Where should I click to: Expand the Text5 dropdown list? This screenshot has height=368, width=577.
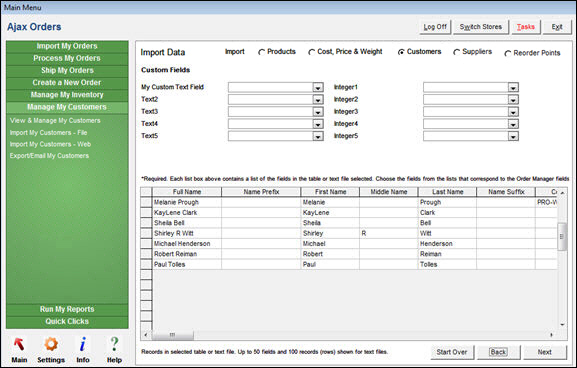[318, 137]
